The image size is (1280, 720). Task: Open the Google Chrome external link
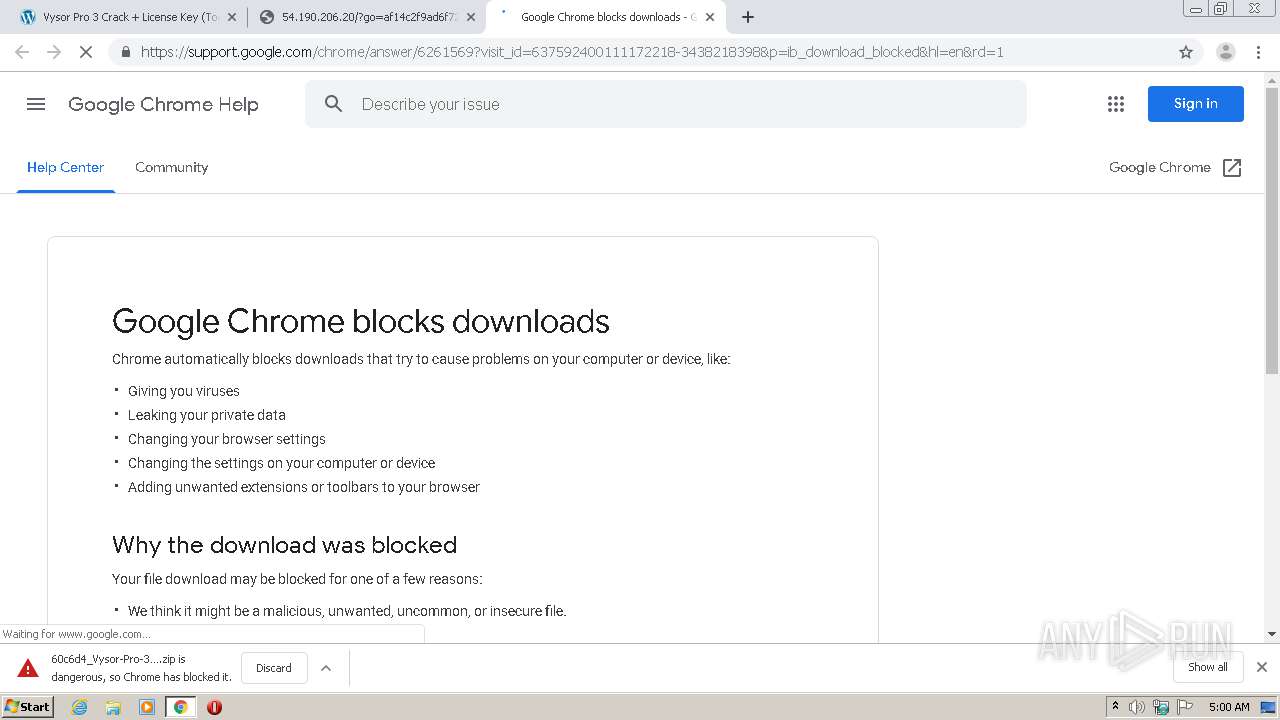click(x=1176, y=167)
